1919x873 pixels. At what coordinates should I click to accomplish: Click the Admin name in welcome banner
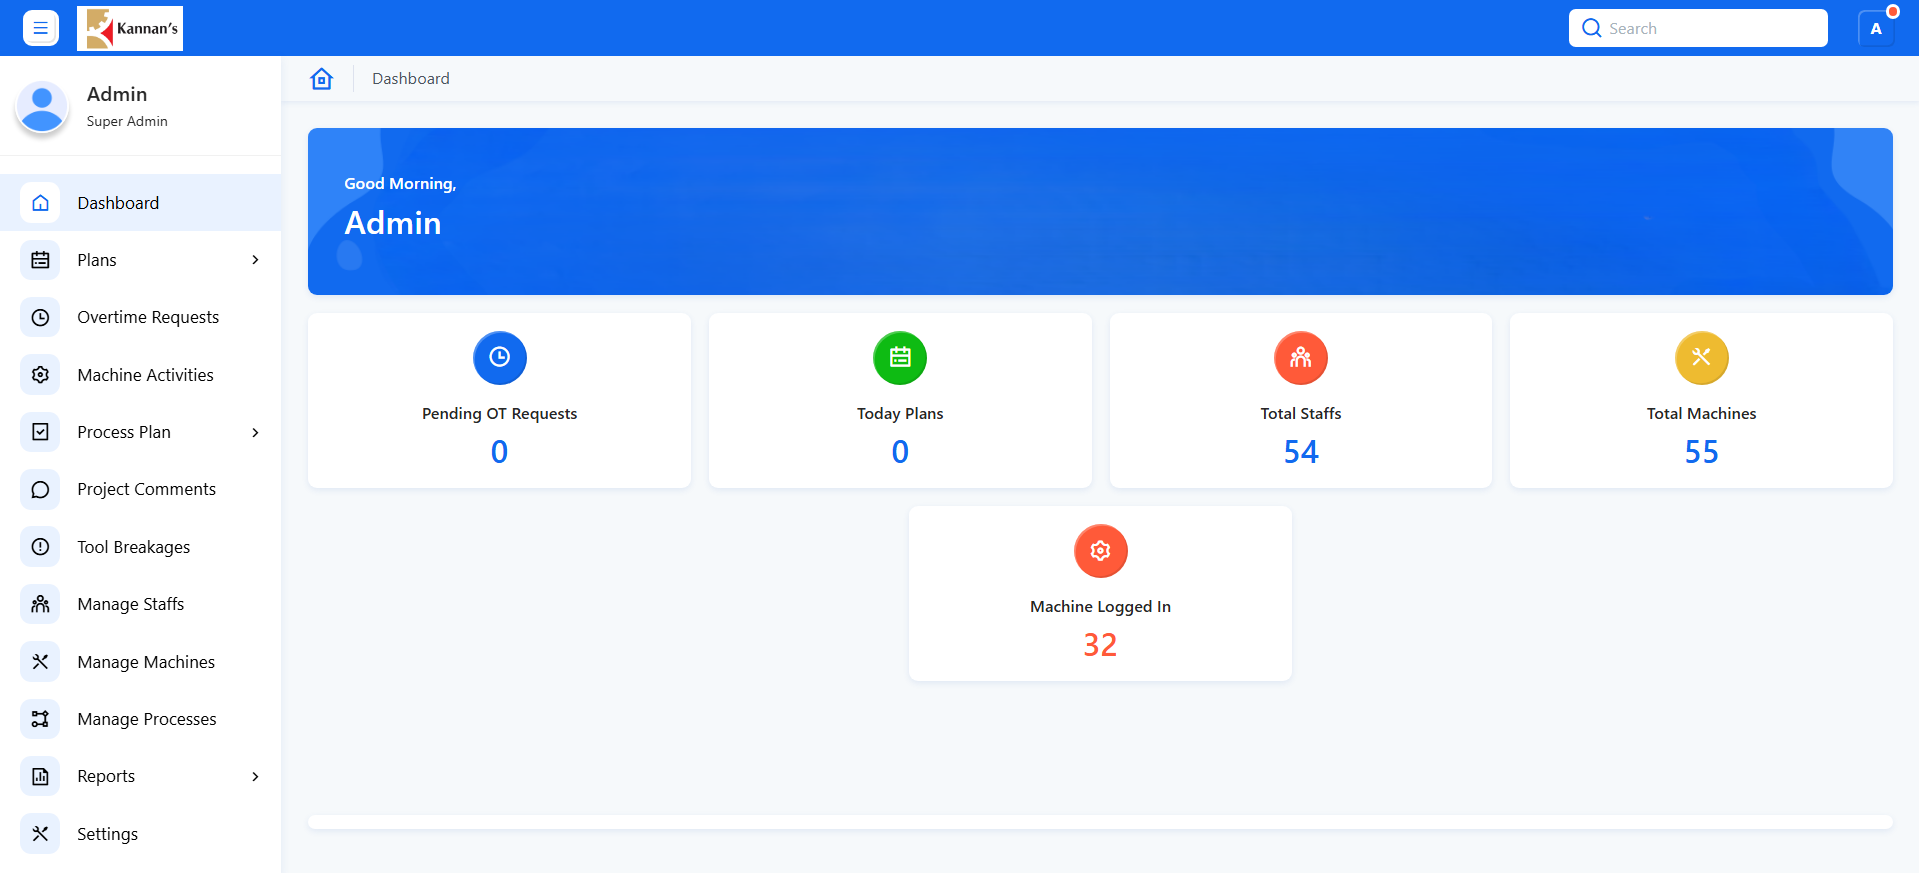pos(393,223)
